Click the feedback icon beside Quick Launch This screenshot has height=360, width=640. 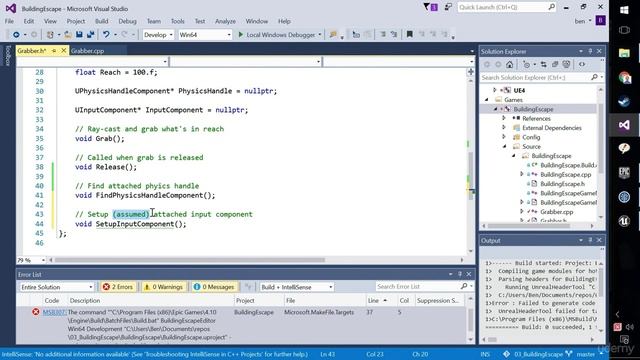pyautogui.click(x=448, y=7)
